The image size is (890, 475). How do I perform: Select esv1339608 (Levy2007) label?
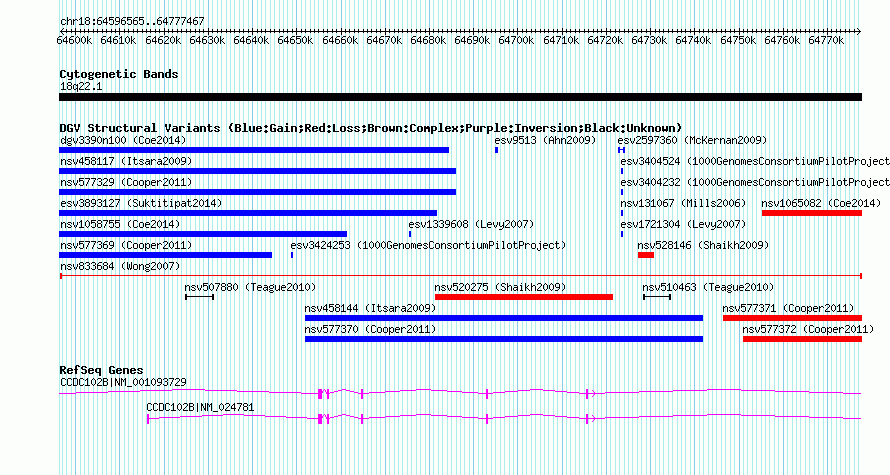pyautogui.click(x=471, y=224)
